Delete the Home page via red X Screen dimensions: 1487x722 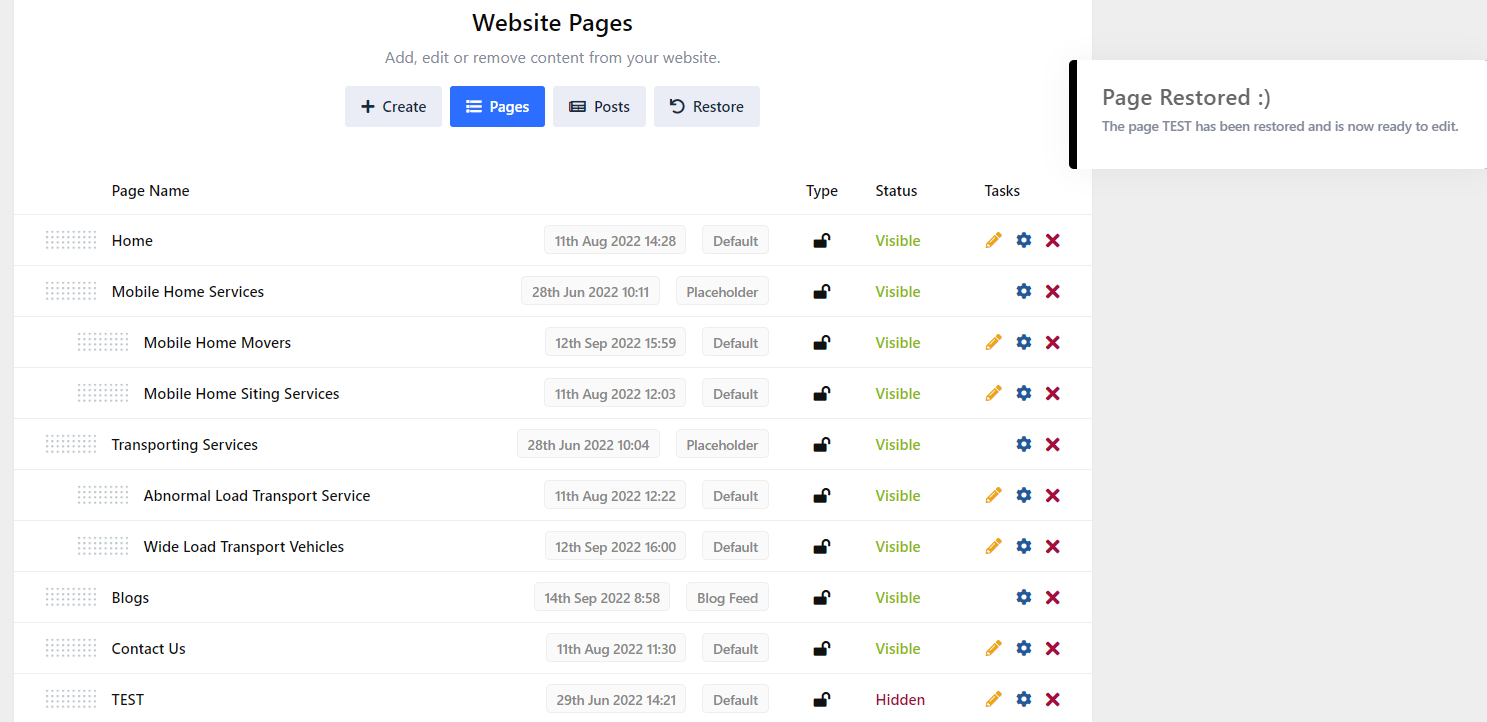[x=1052, y=240]
